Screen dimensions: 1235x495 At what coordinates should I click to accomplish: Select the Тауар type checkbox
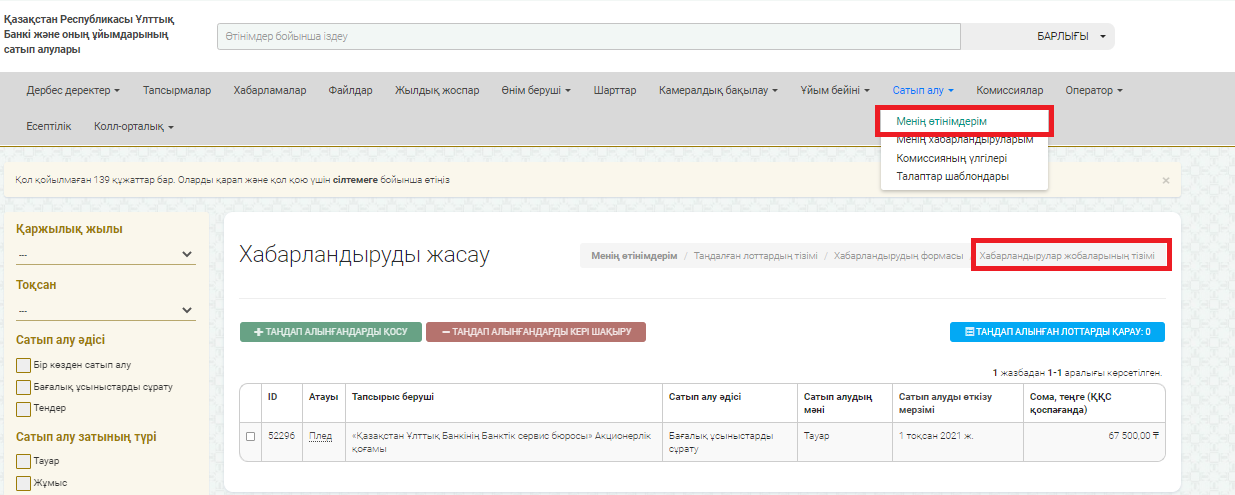click(24, 461)
